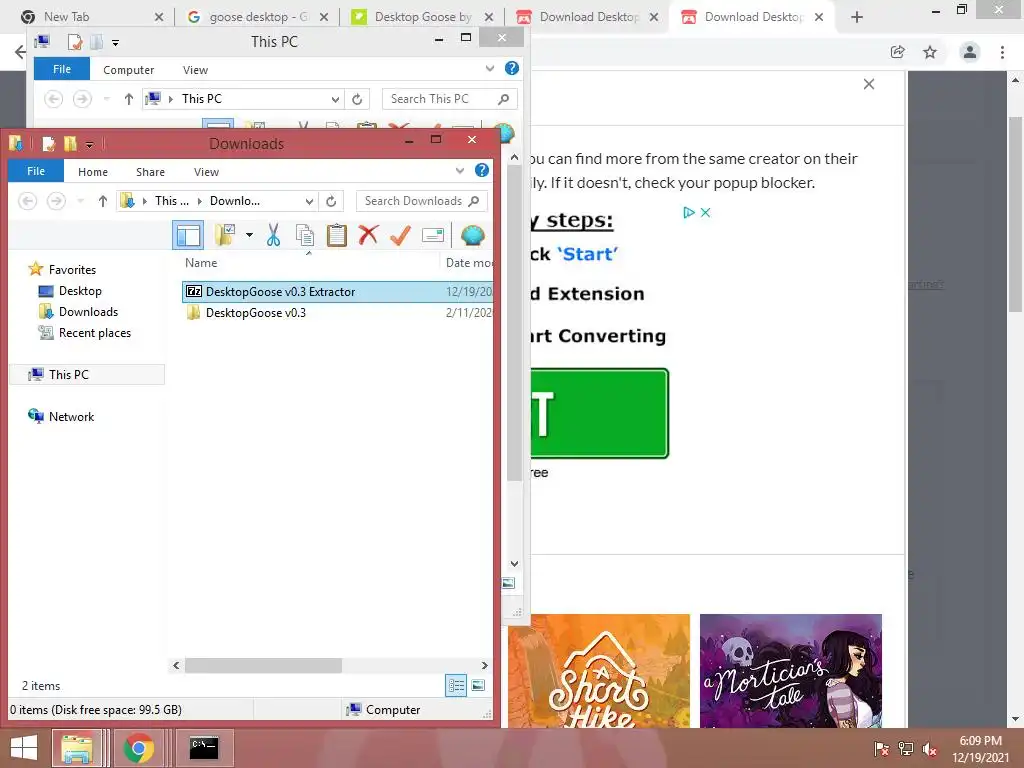The image size is (1024, 768).
Task: Open Help icon in This PC window
Action: [x=512, y=68]
